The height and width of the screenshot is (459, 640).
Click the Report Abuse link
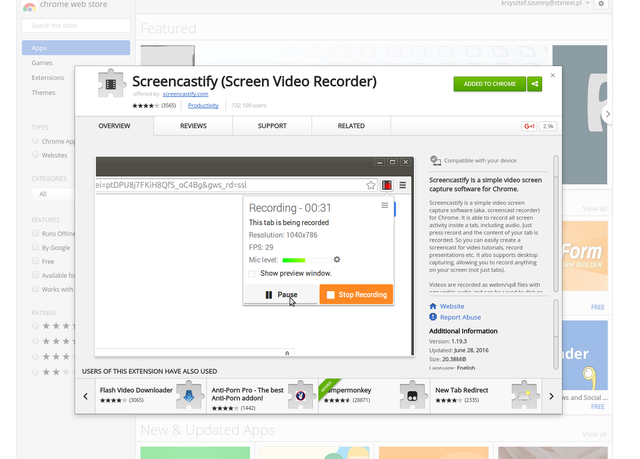coord(460,317)
